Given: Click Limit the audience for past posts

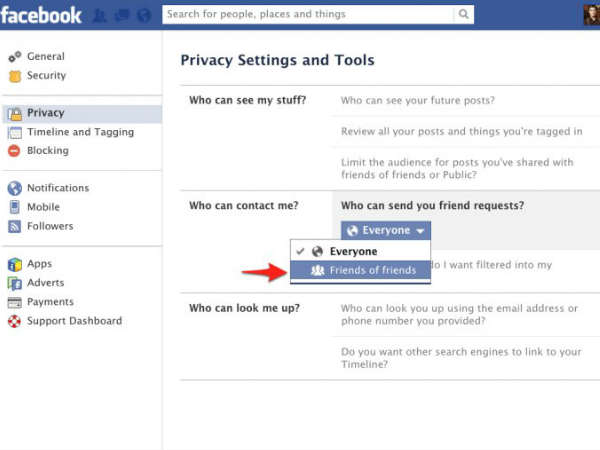Looking at the screenshot, I should [457, 168].
